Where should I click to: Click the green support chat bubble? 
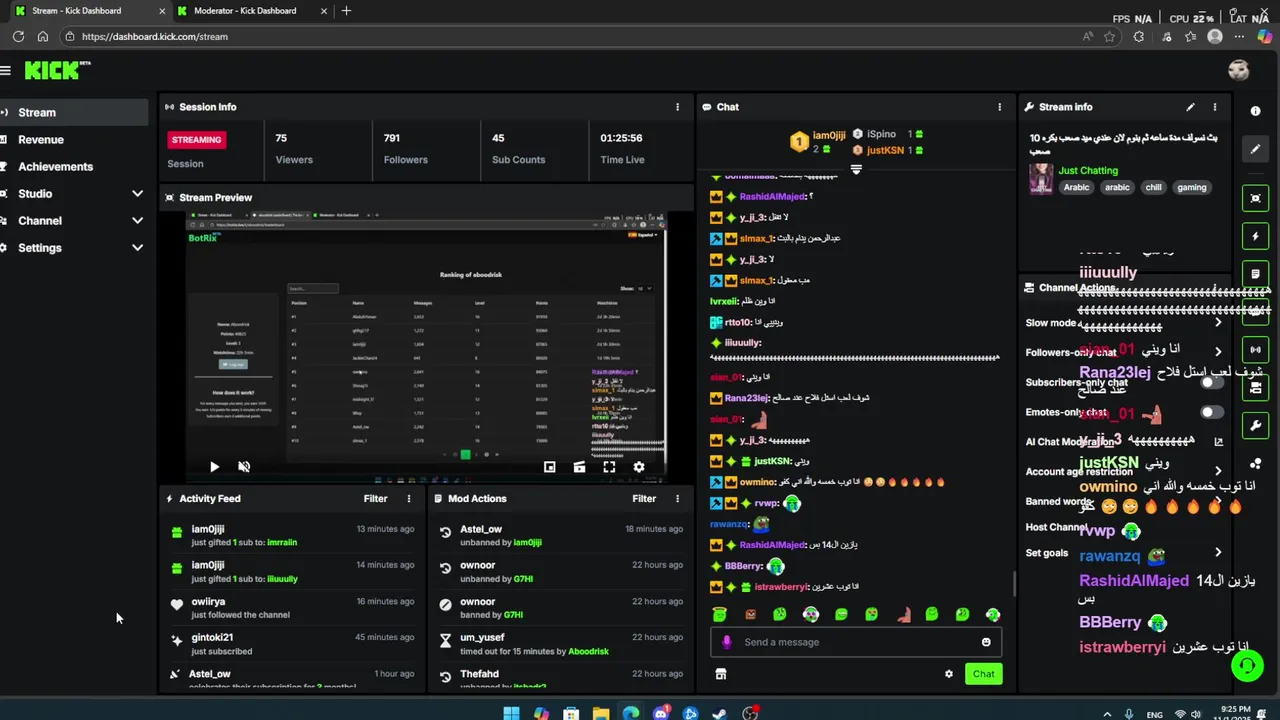(x=1247, y=666)
